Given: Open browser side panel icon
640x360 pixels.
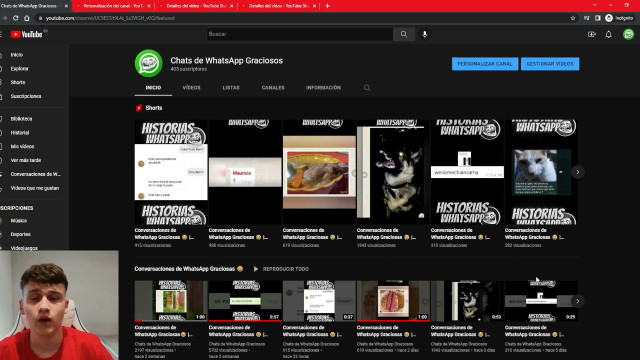Looking at the screenshot, I should pyautogui.click(x=598, y=18).
